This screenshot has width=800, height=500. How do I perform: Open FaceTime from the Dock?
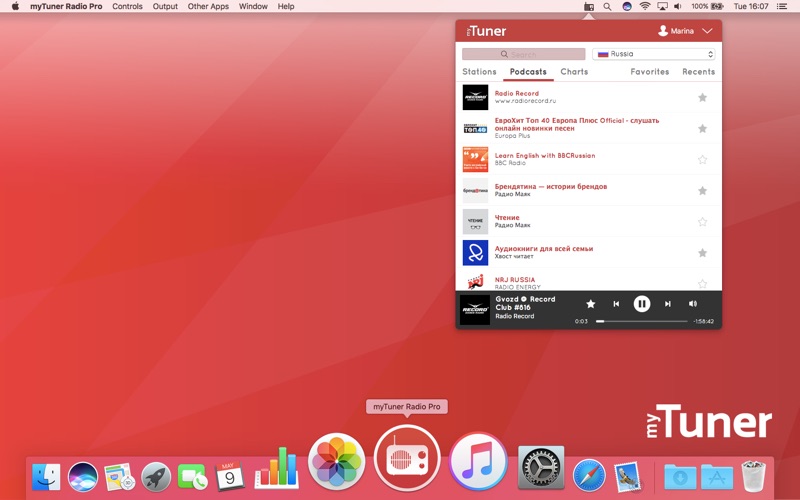(192, 477)
